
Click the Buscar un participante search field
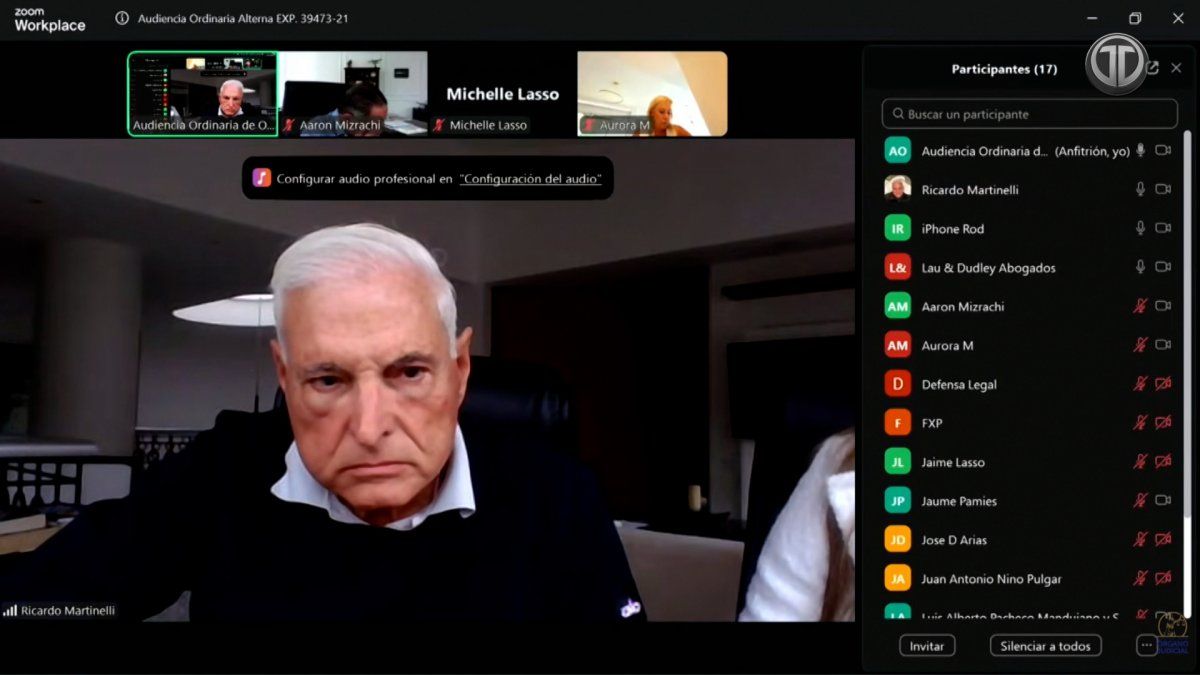(1030, 114)
